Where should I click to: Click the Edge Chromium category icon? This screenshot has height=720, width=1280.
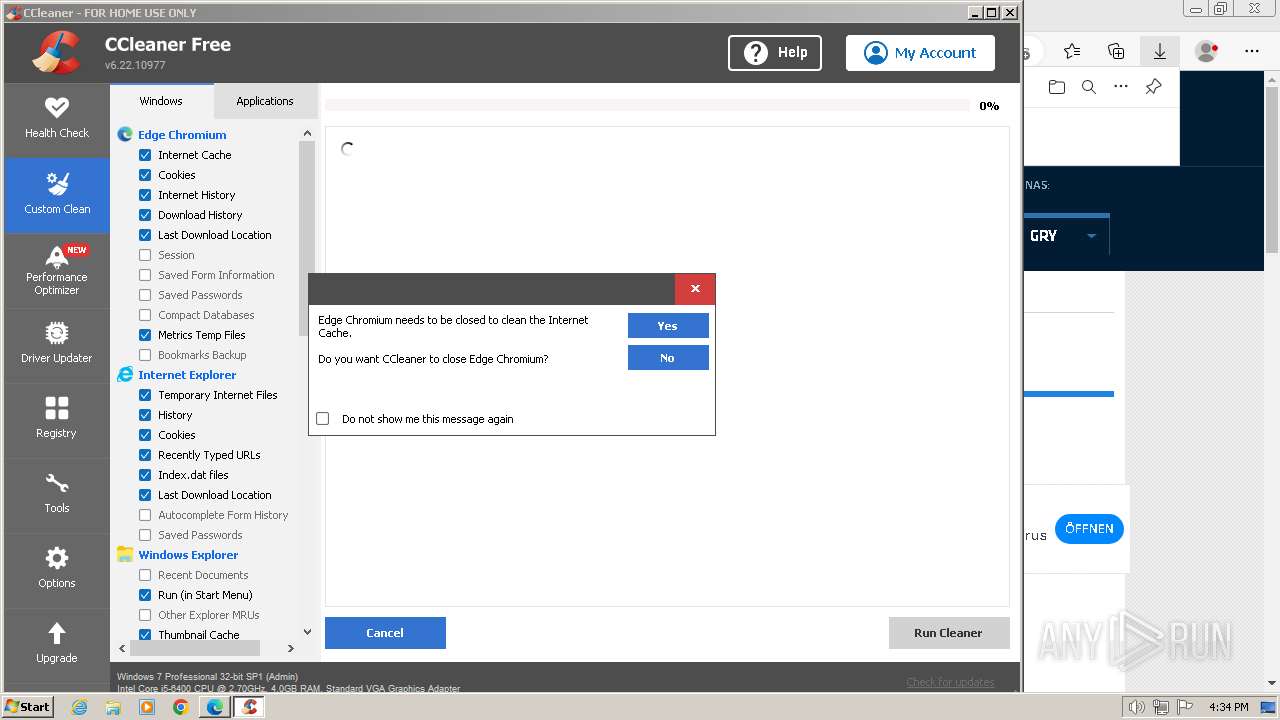click(125, 134)
